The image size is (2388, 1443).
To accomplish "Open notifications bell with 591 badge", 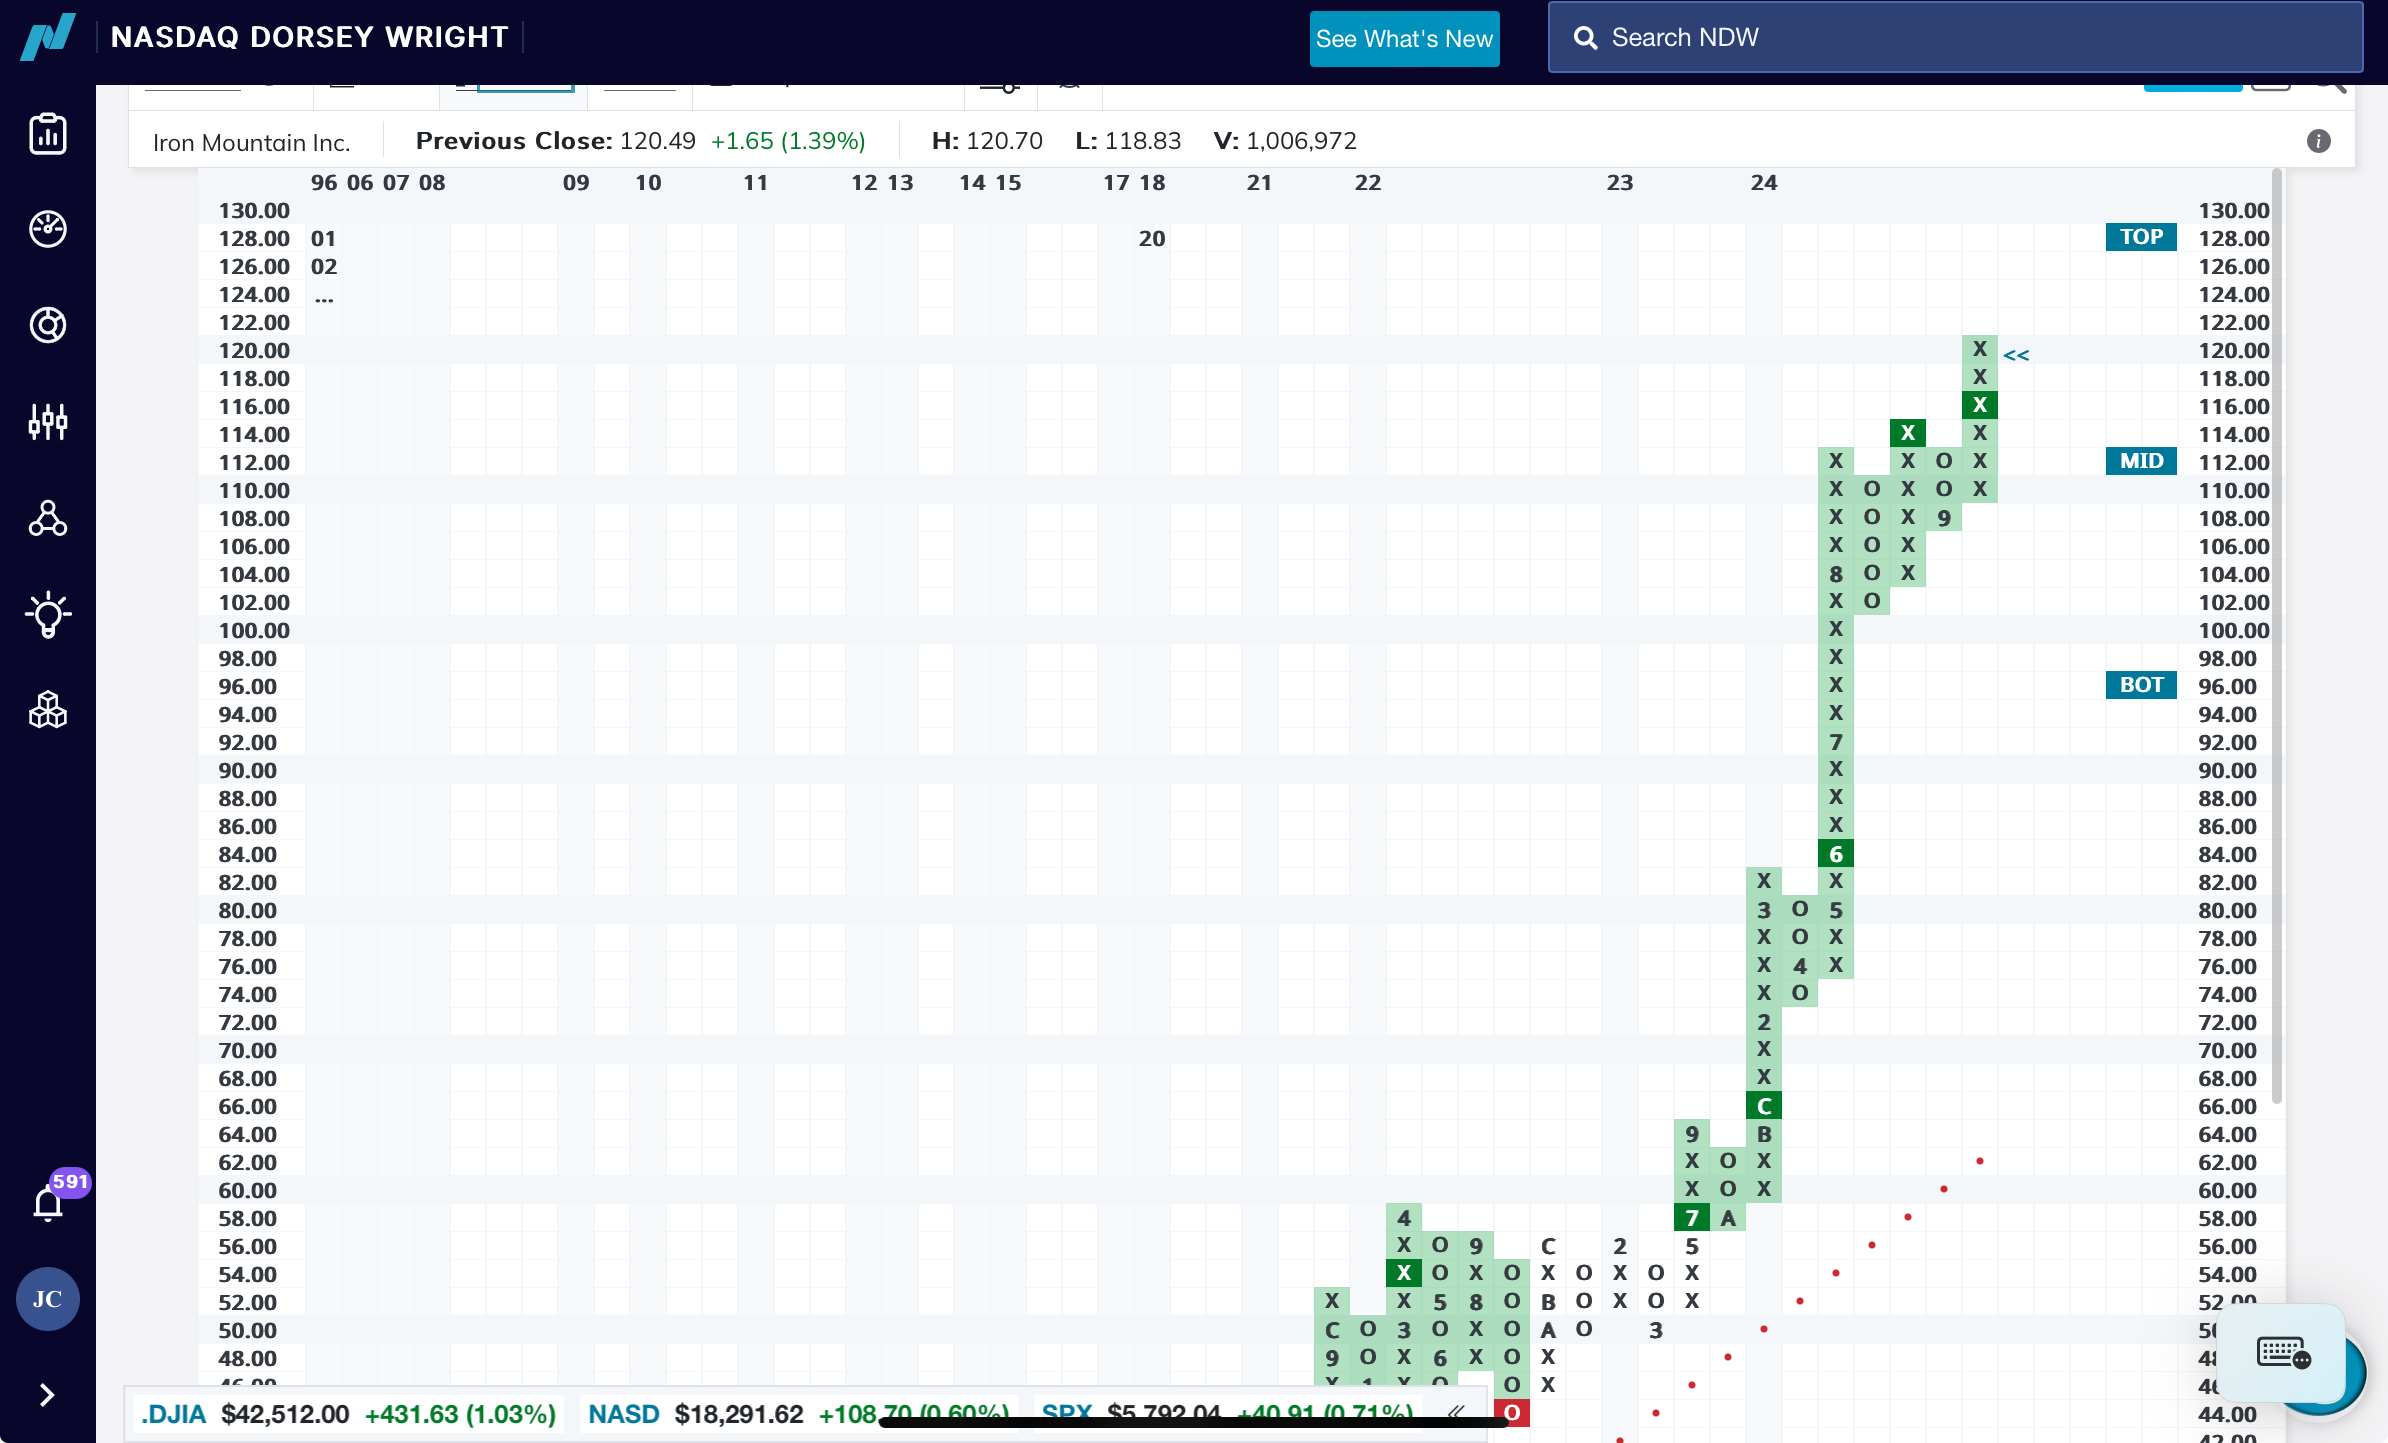I will [x=48, y=1203].
